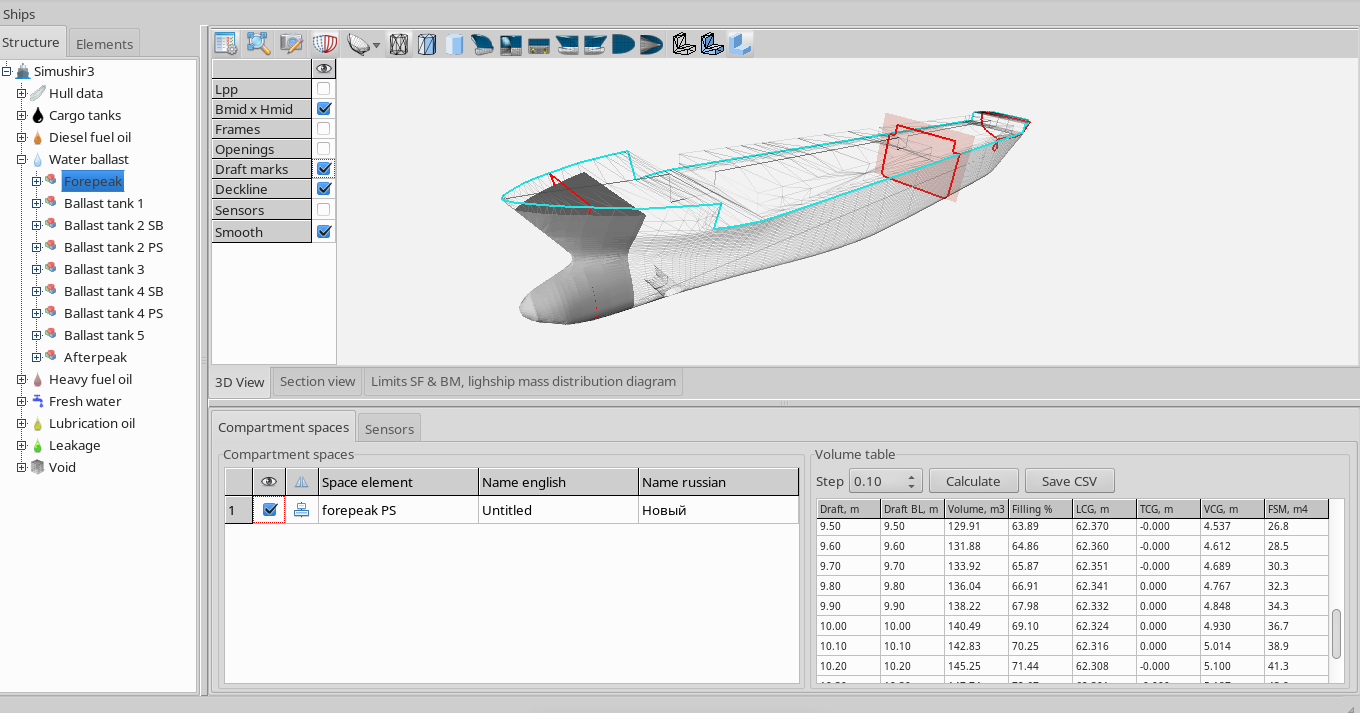The height and width of the screenshot is (713, 1360).
Task: Expand the Hull data tree node
Action: (x=21, y=93)
